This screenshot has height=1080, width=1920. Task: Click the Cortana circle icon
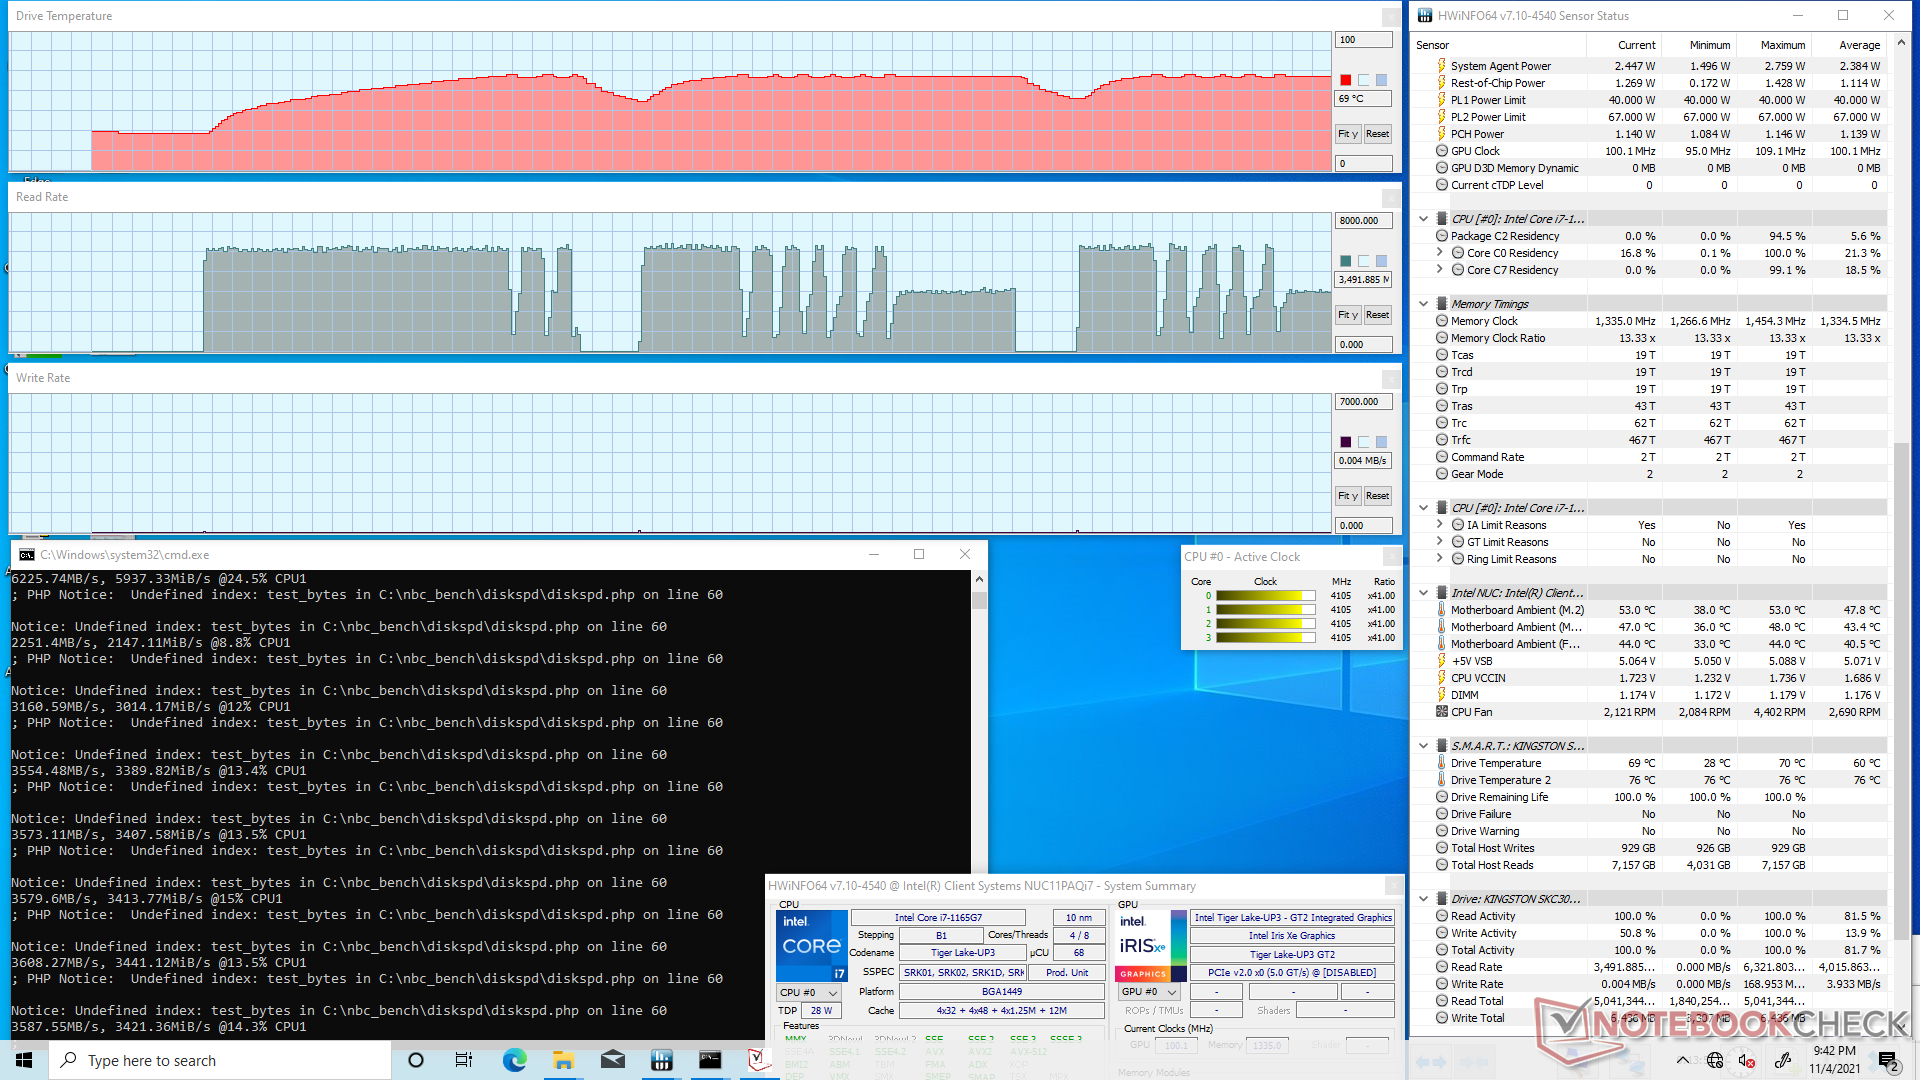click(x=416, y=1060)
